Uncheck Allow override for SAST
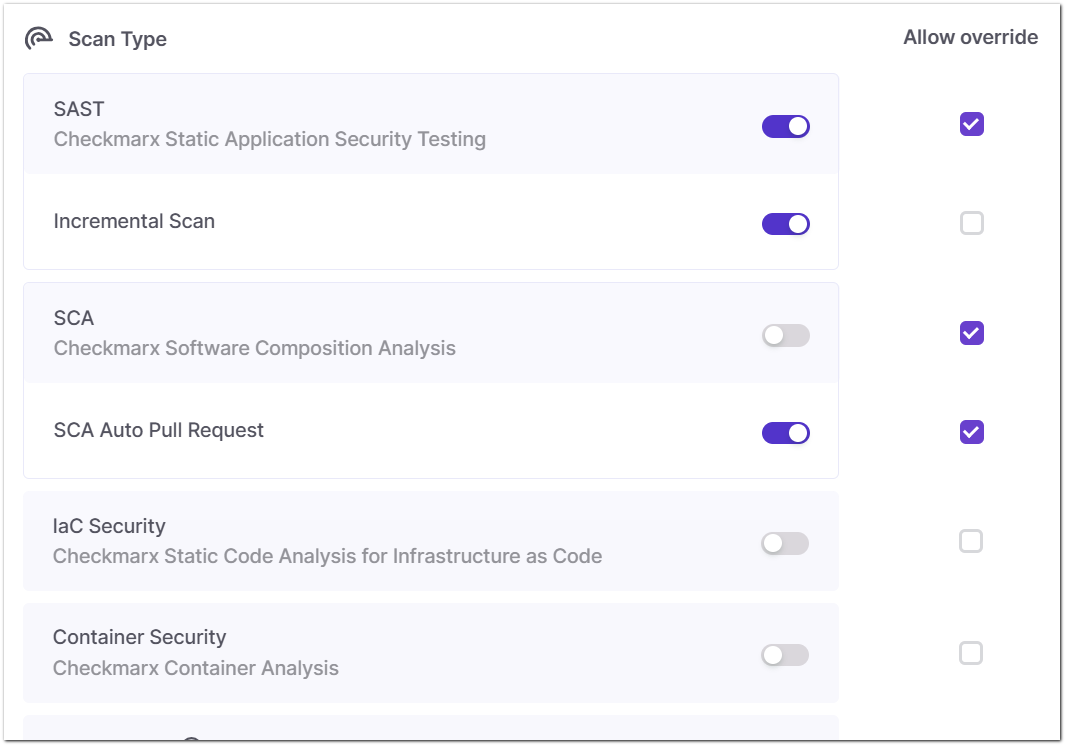 coord(972,124)
